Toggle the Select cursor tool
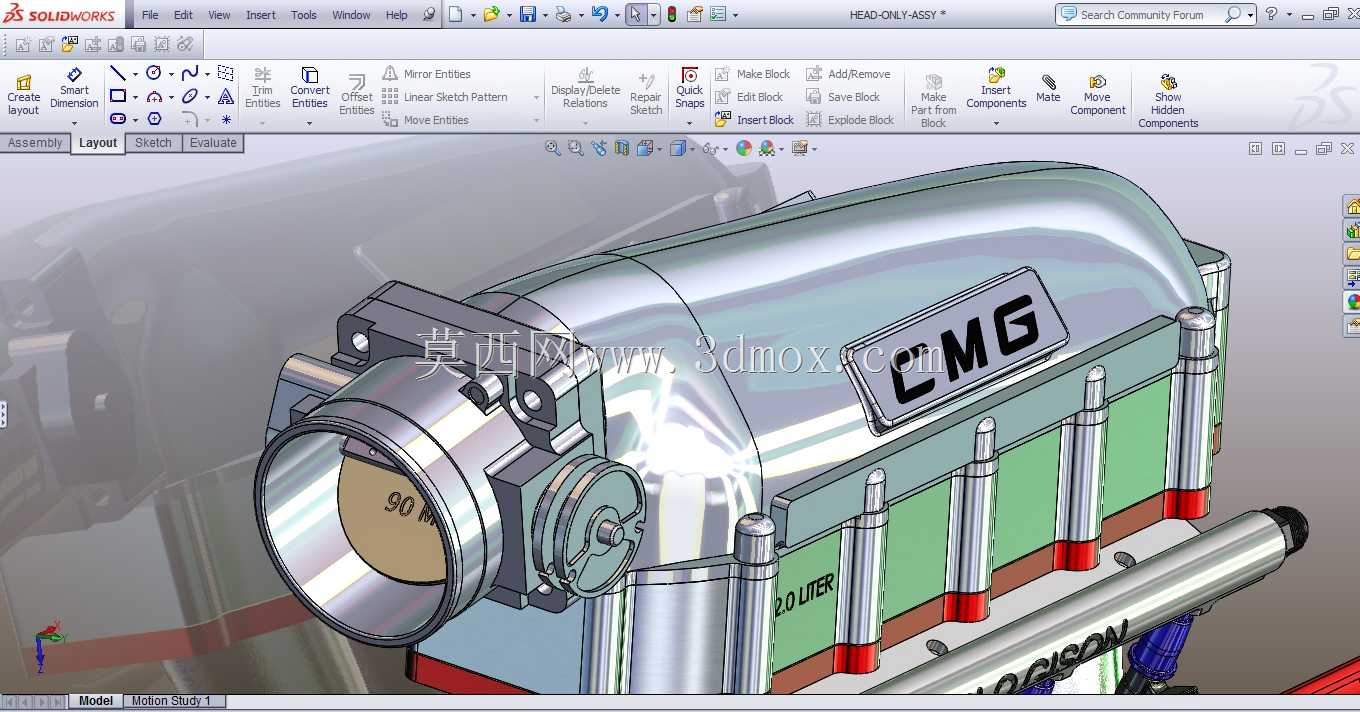Viewport: 1360px width, 712px height. pos(636,14)
